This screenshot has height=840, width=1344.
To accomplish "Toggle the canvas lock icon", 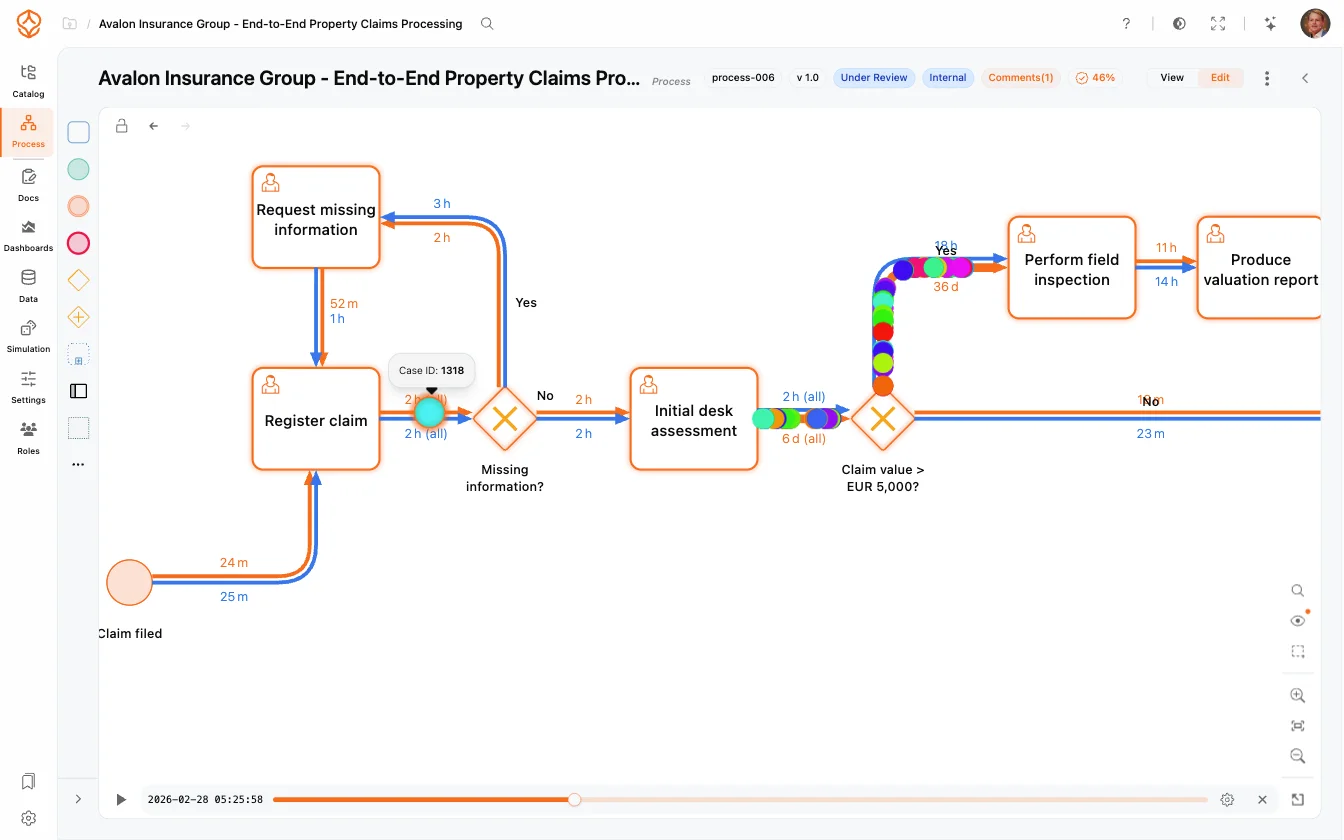I will (x=121, y=126).
